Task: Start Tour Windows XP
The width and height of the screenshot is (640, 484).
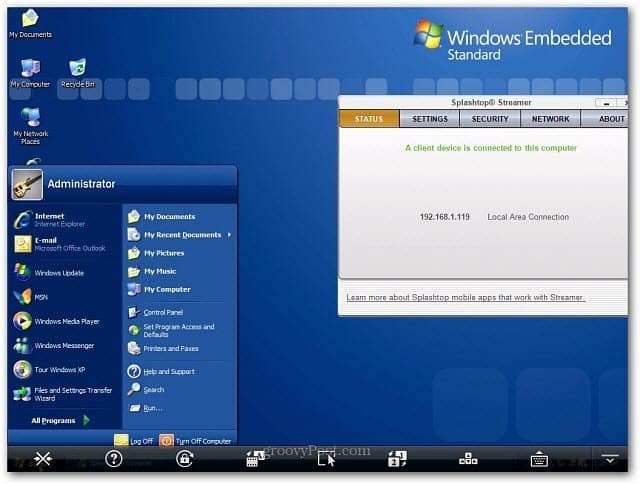Action: [x=49, y=369]
